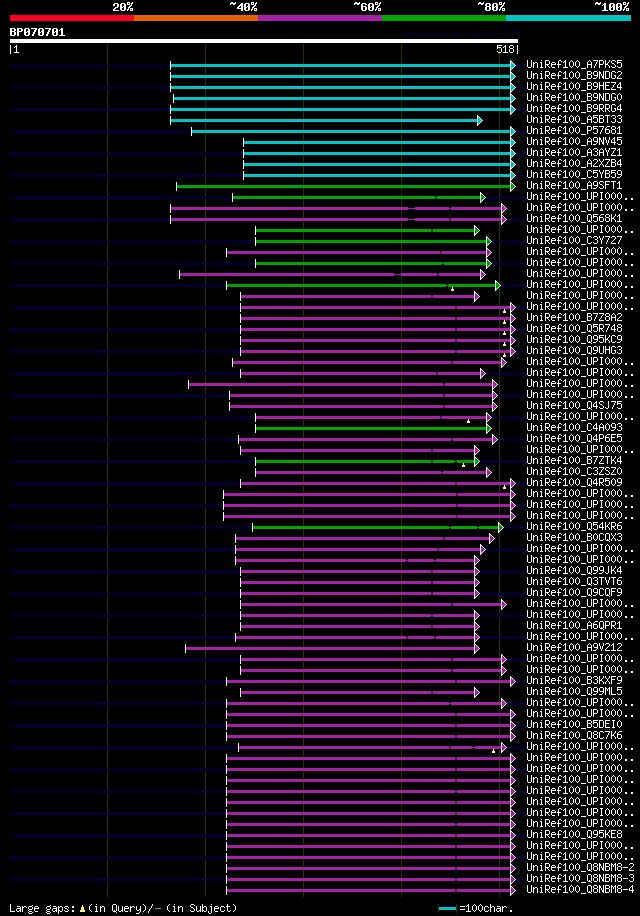
Task: Select the UniRef100_C5YB59 hit label
Action: click(x=574, y=175)
